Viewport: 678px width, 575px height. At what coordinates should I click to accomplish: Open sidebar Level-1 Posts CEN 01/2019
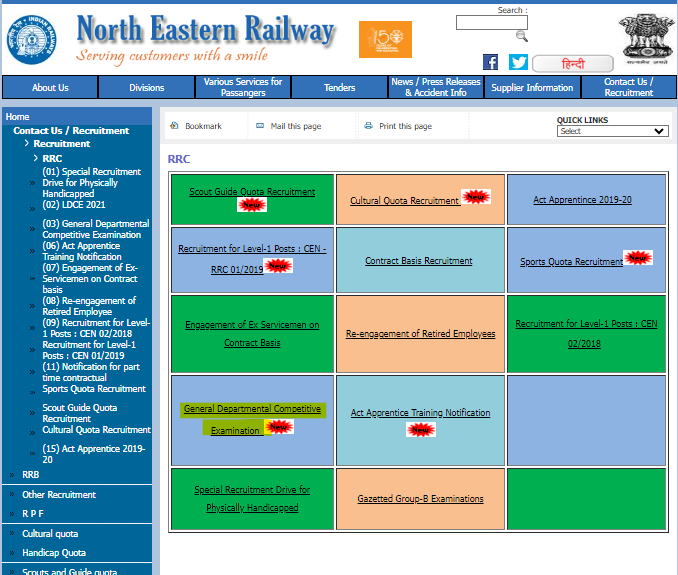(x=89, y=350)
